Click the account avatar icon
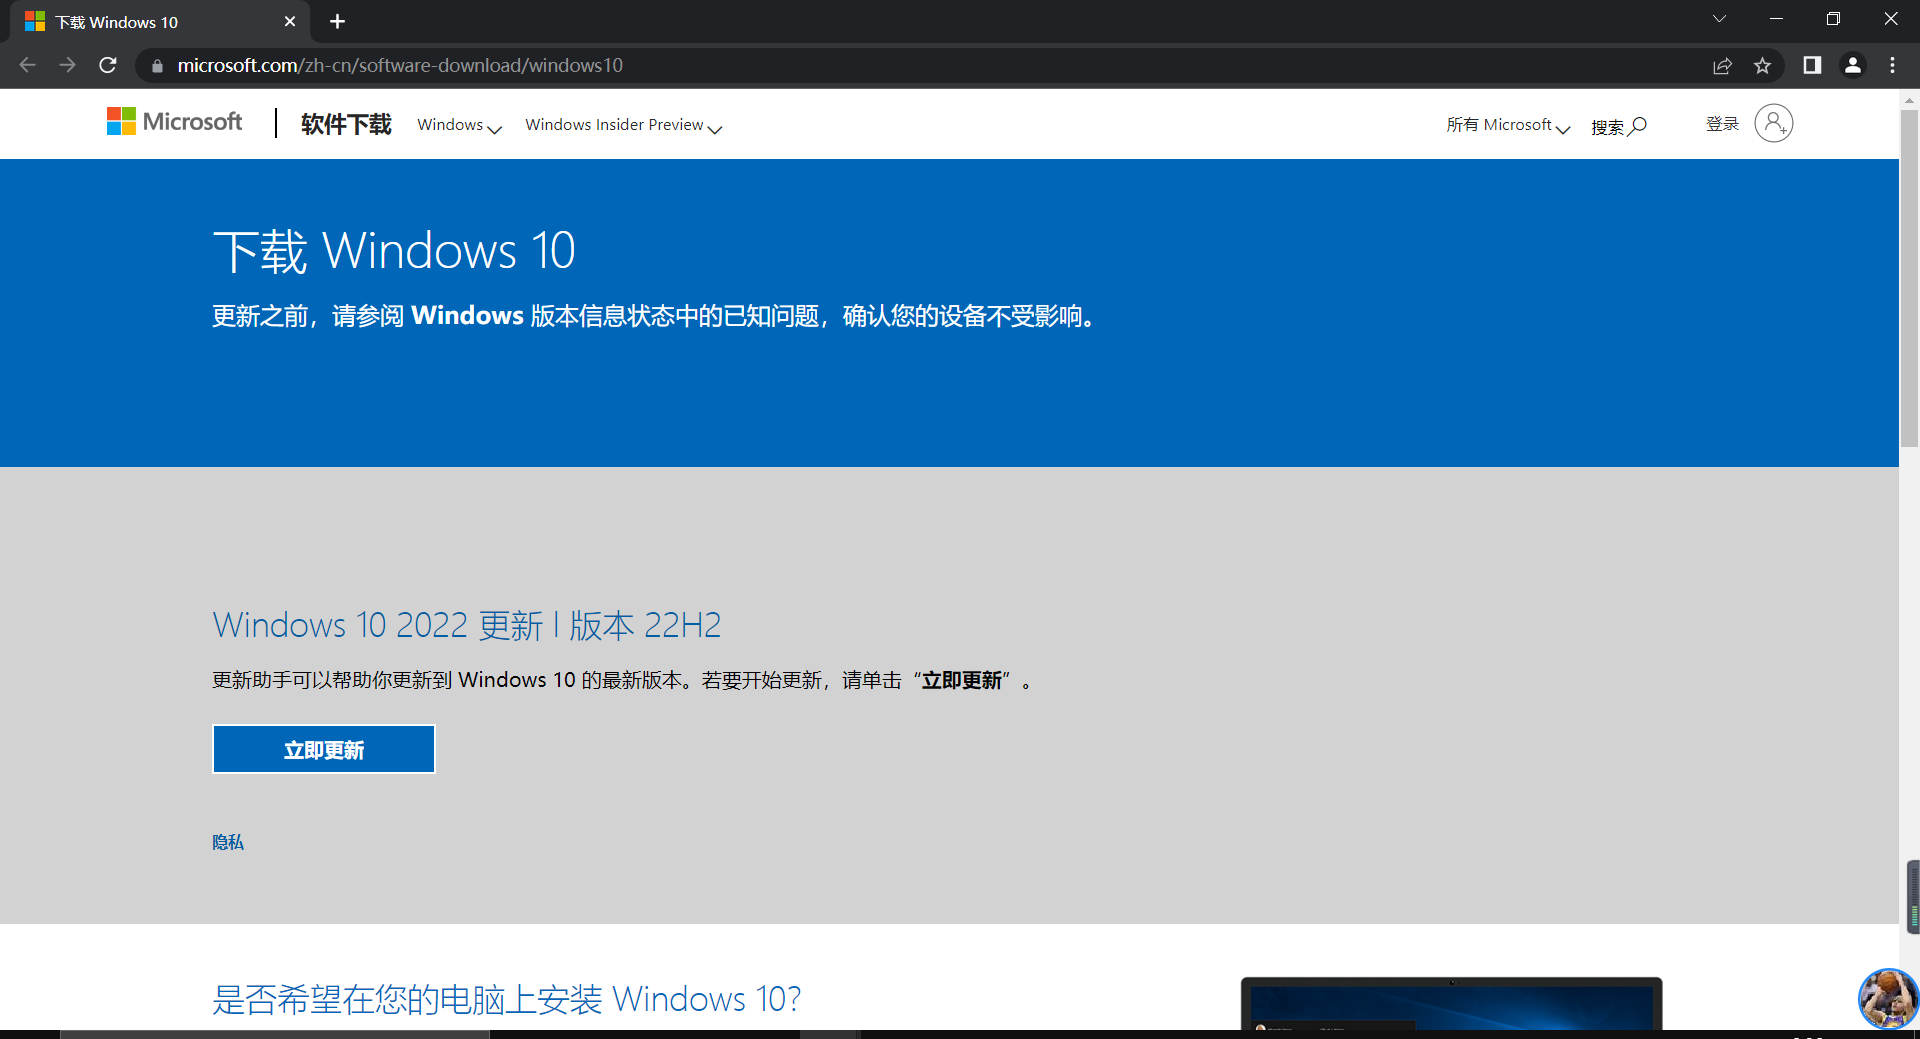1920x1039 pixels. tap(1773, 123)
